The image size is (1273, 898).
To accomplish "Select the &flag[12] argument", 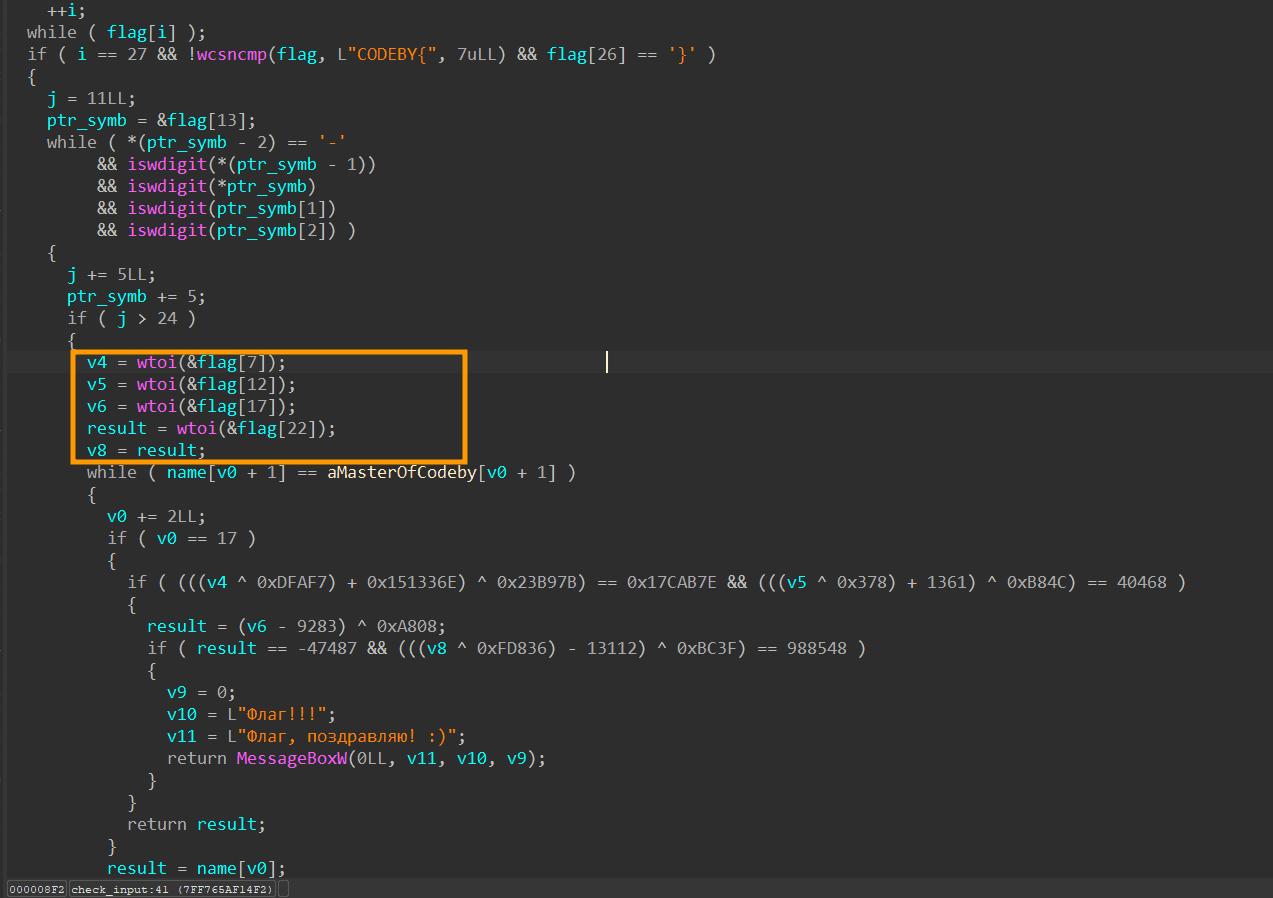I will coord(242,384).
